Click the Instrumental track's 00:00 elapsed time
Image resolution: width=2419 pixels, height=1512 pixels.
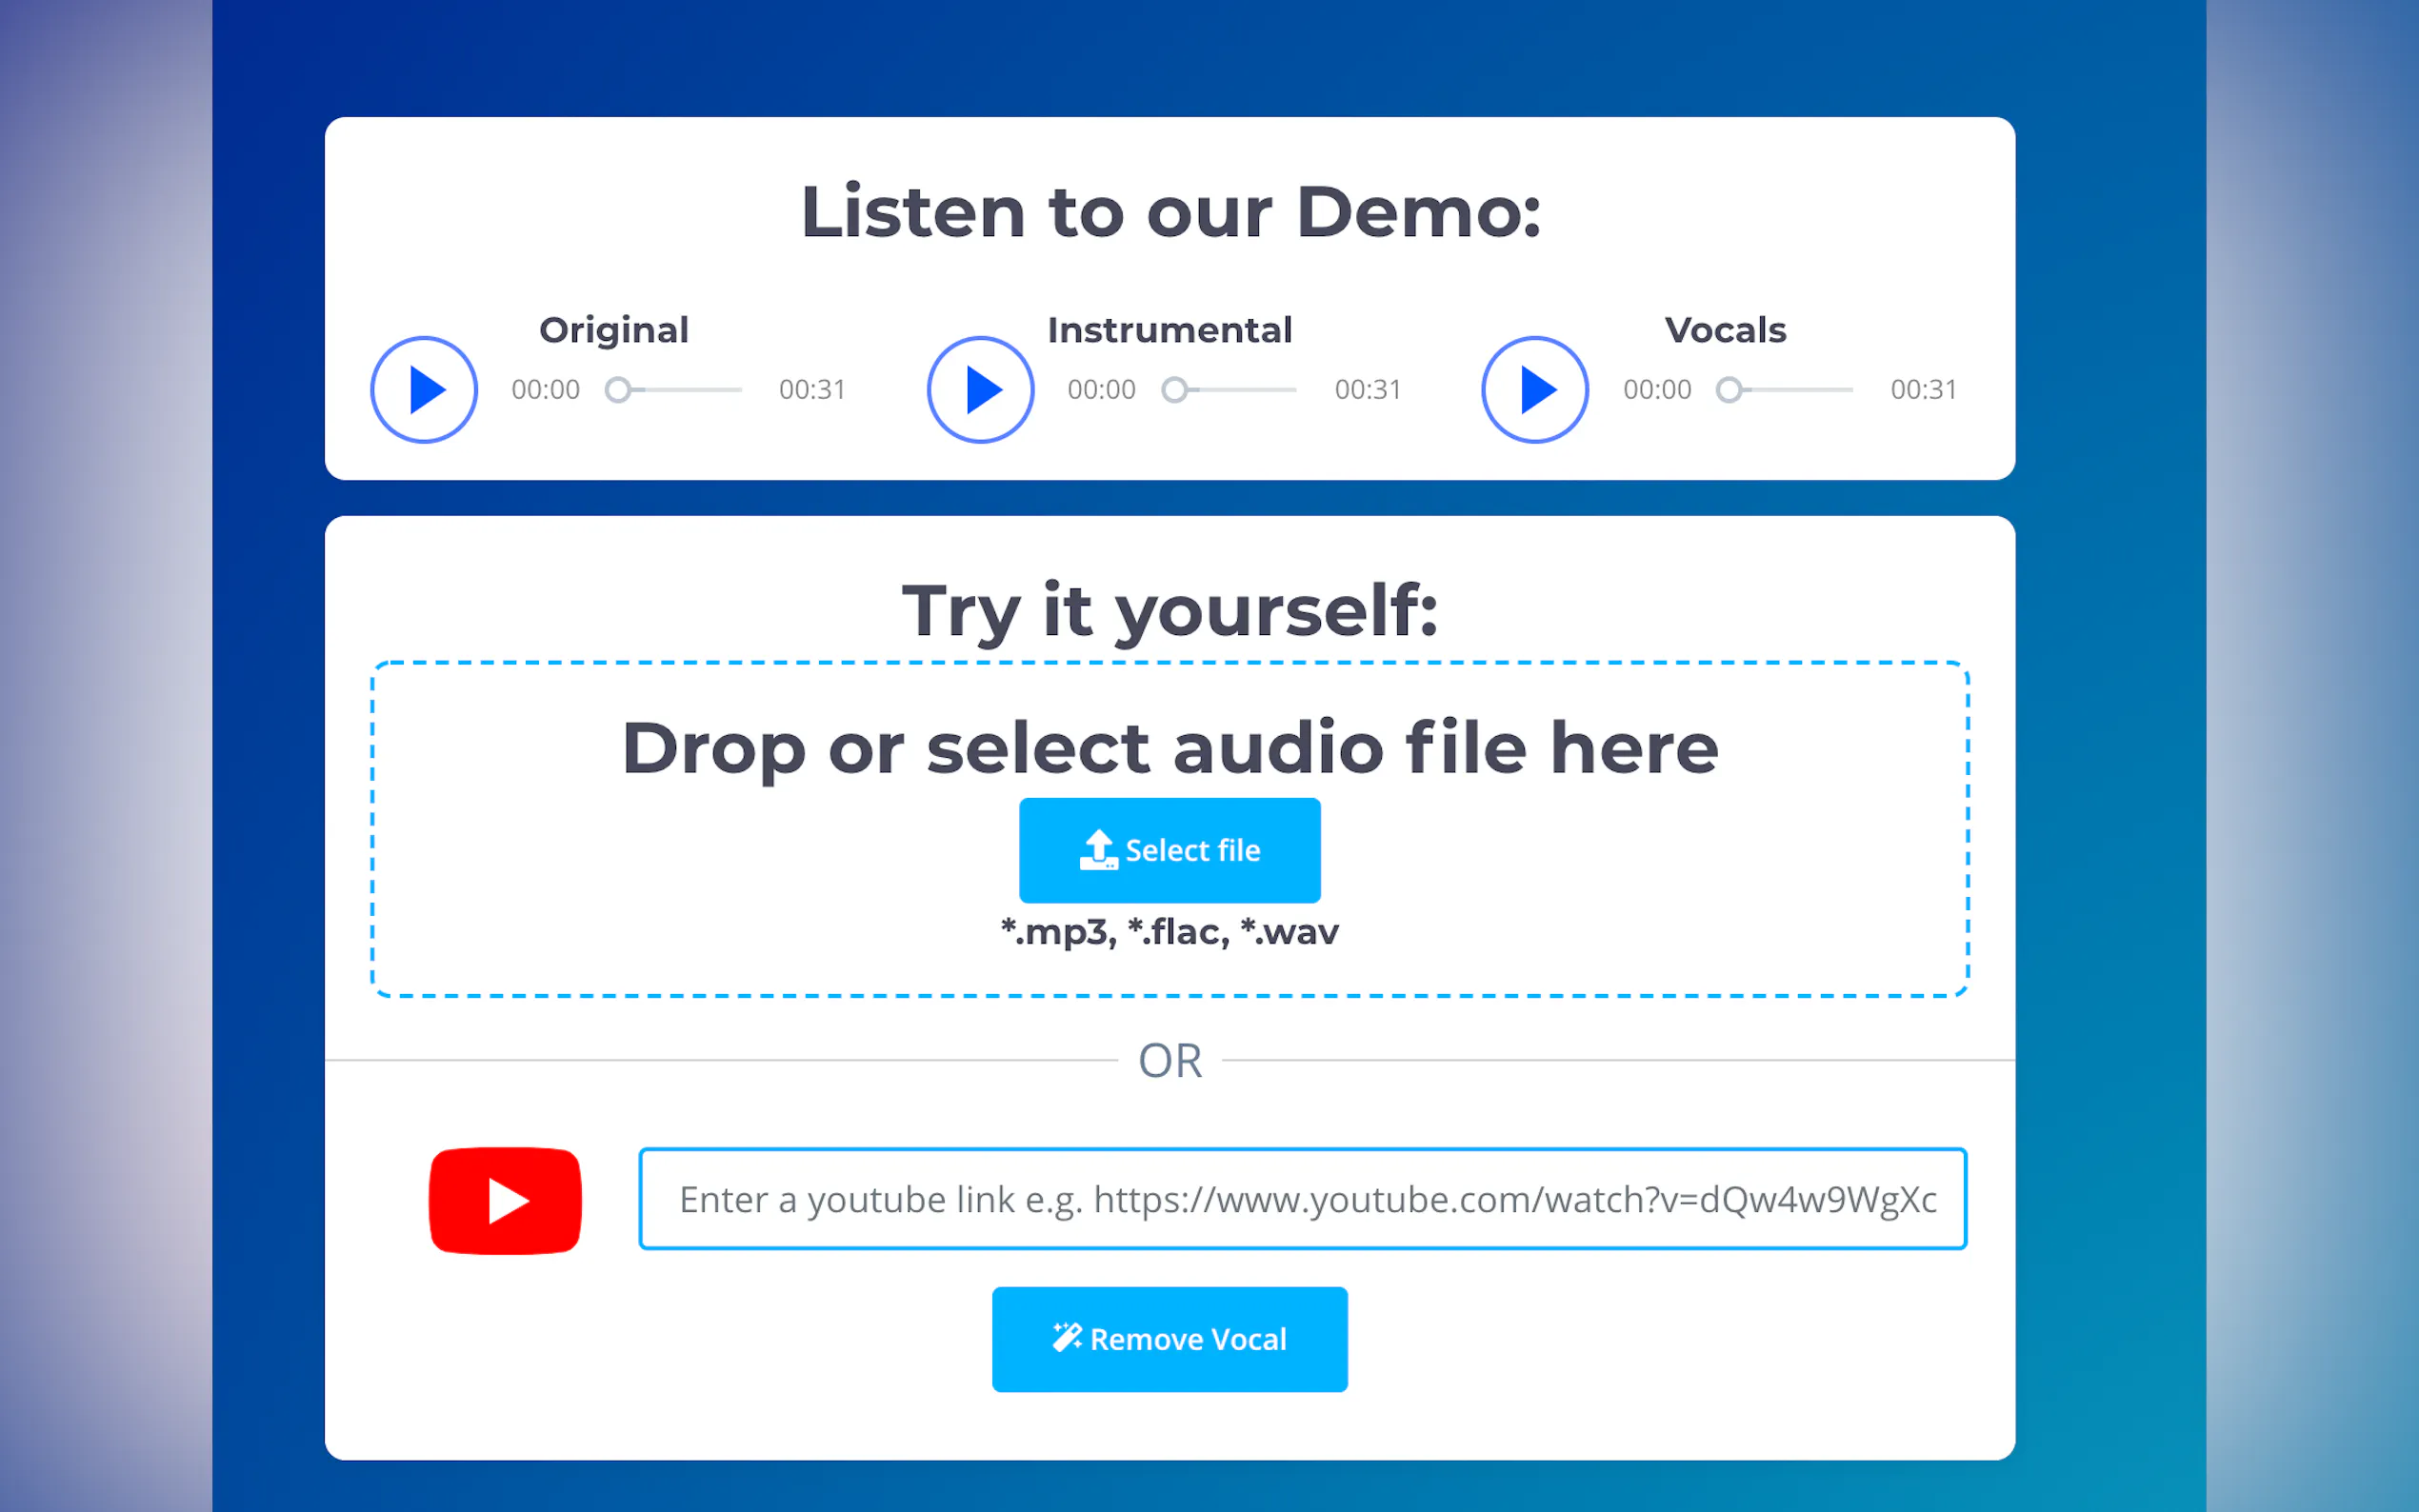[1101, 390]
